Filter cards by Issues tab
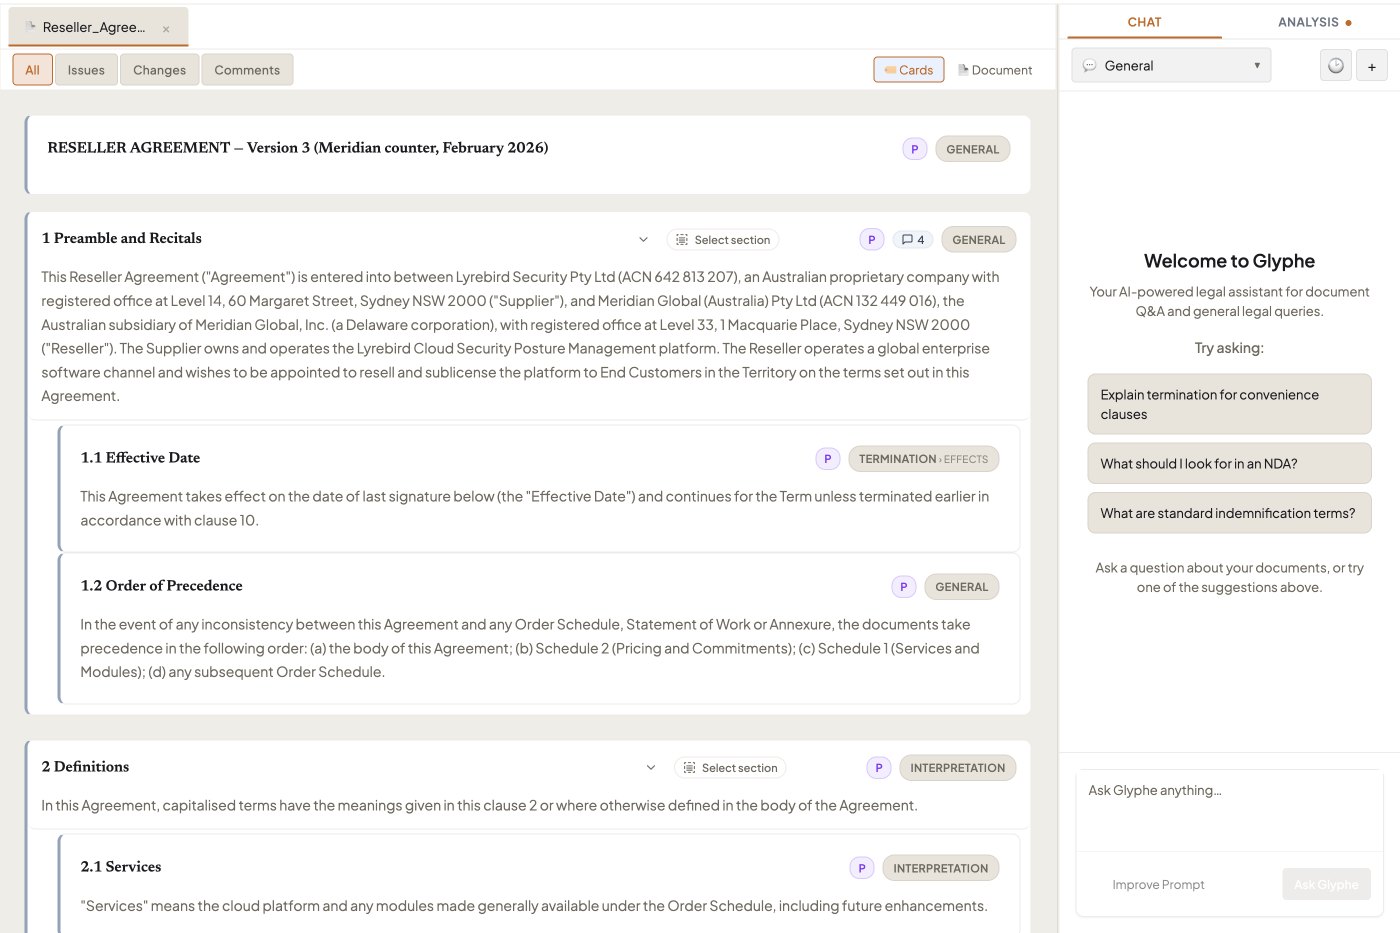1400x933 pixels. point(86,70)
